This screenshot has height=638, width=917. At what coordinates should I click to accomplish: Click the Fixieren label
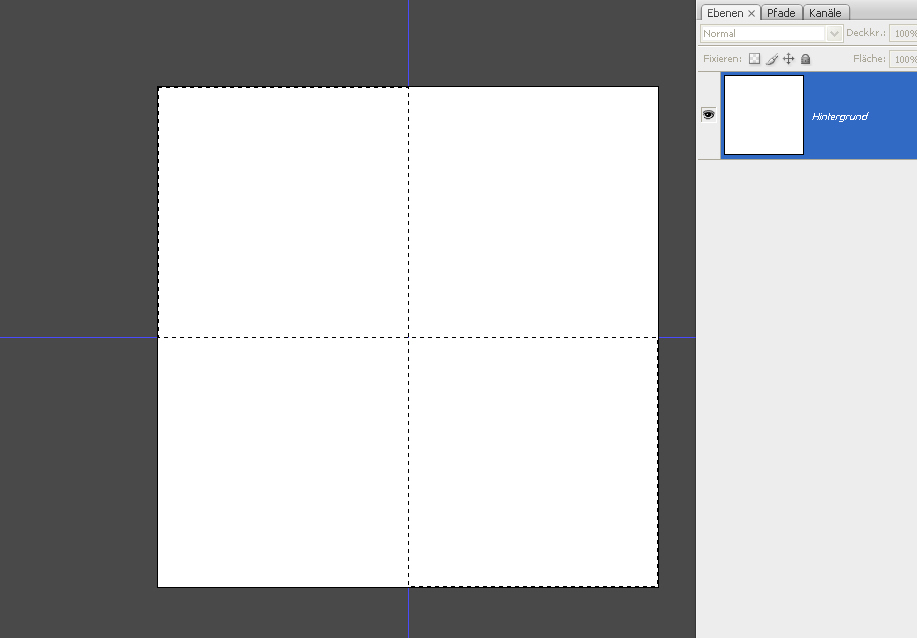722,58
